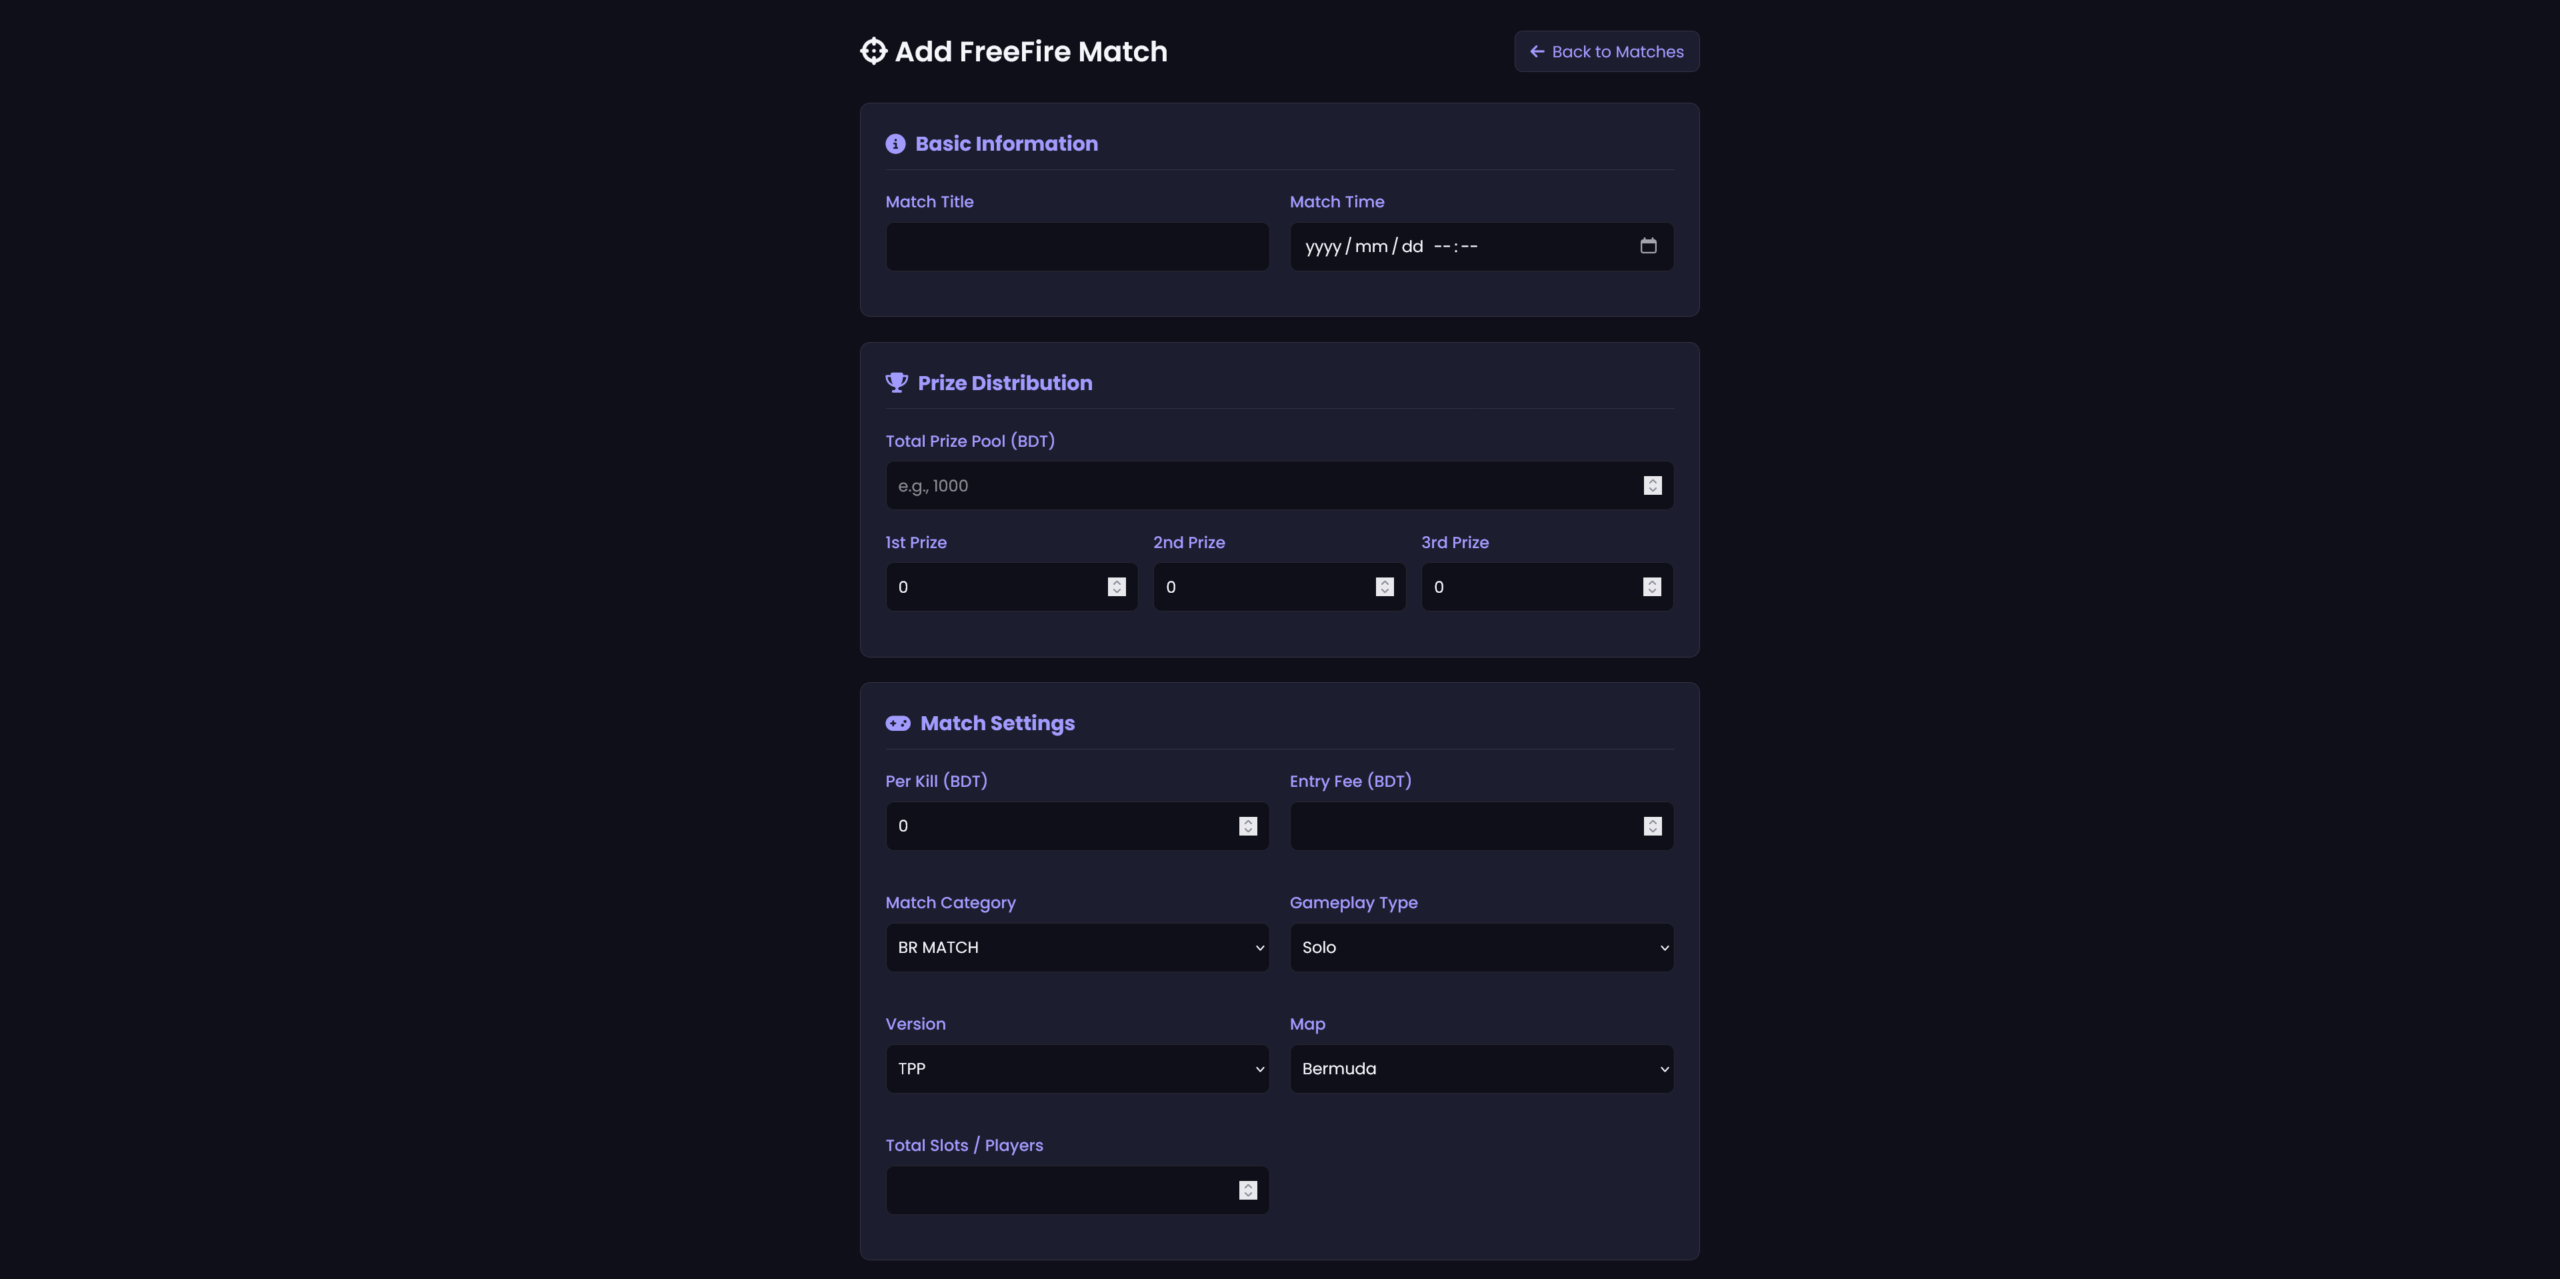The width and height of the screenshot is (2560, 1279).
Task: Click the Prize Distribution trophy icon
Action: [x=896, y=383]
